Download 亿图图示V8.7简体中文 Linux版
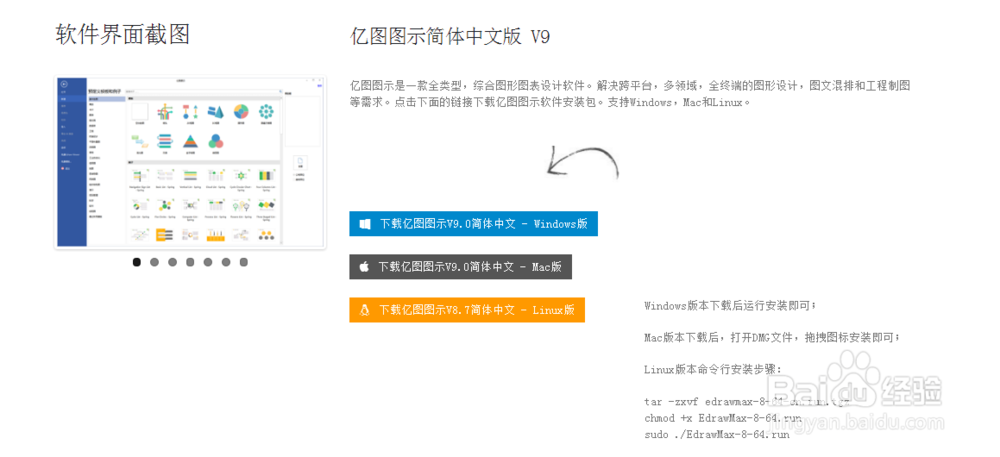This screenshot has width=1000, height=457. click(x=467, y=310)
